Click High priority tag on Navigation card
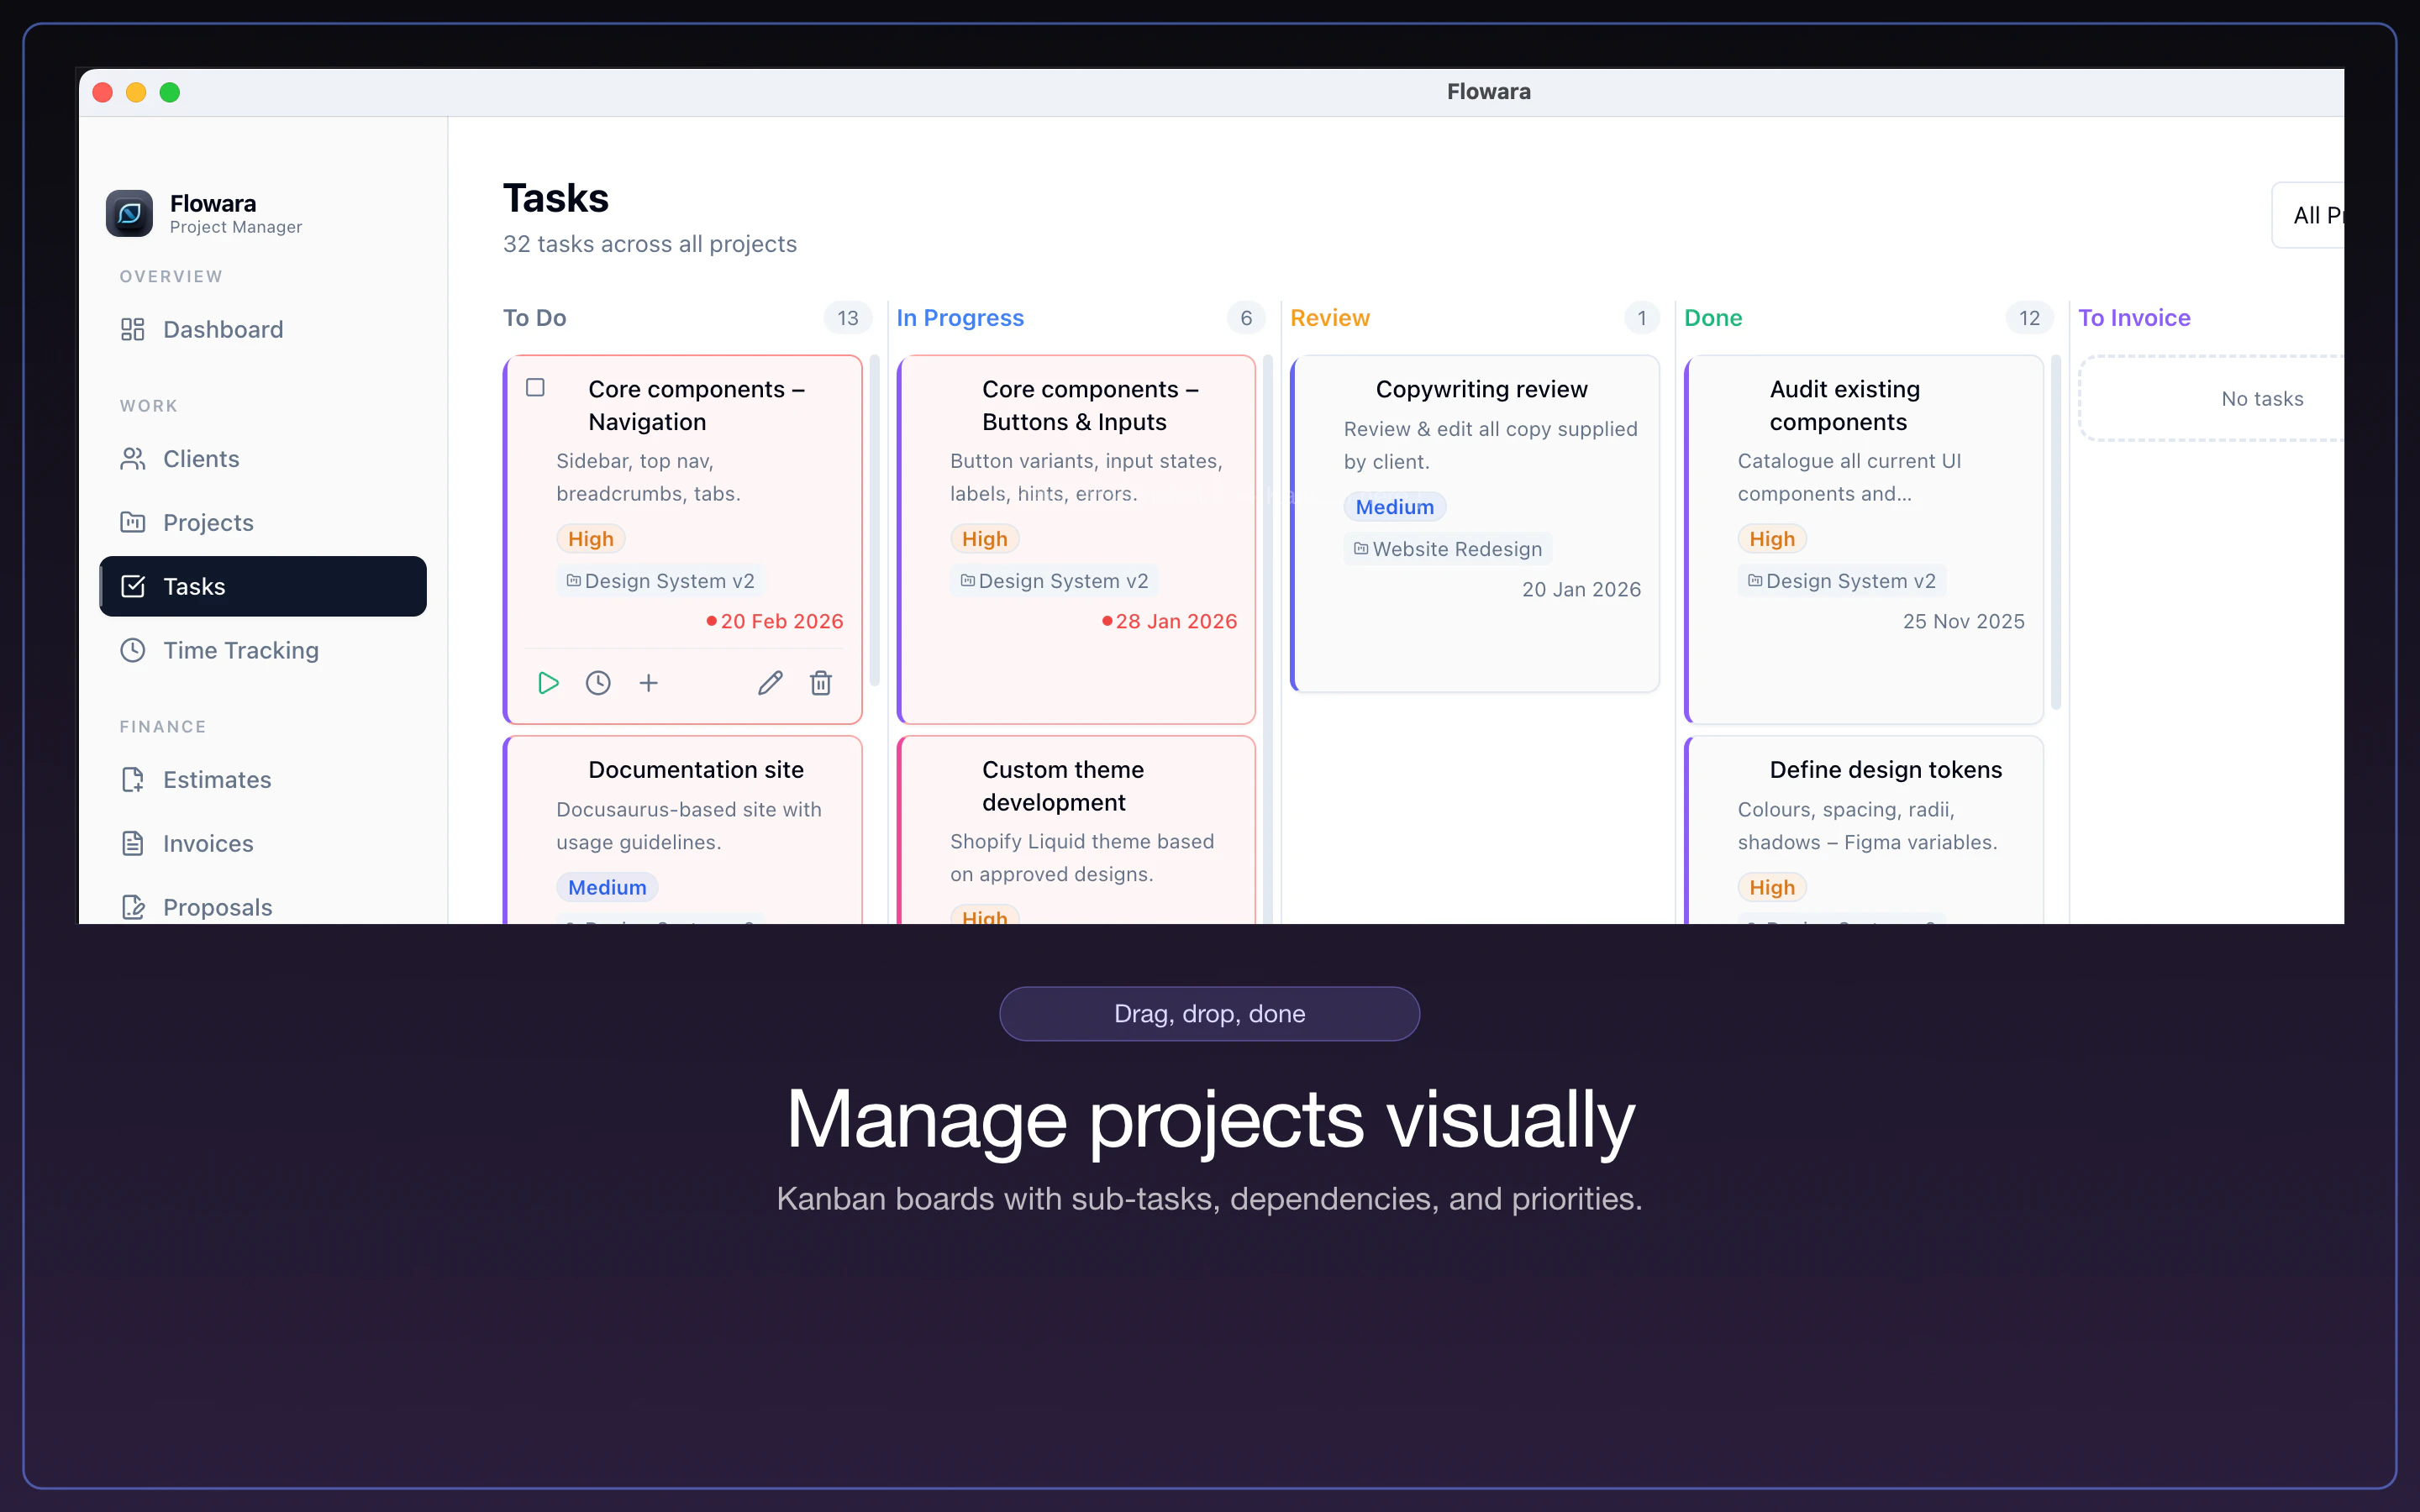The image size is (2420, 1512). click(x=591, y=539)
